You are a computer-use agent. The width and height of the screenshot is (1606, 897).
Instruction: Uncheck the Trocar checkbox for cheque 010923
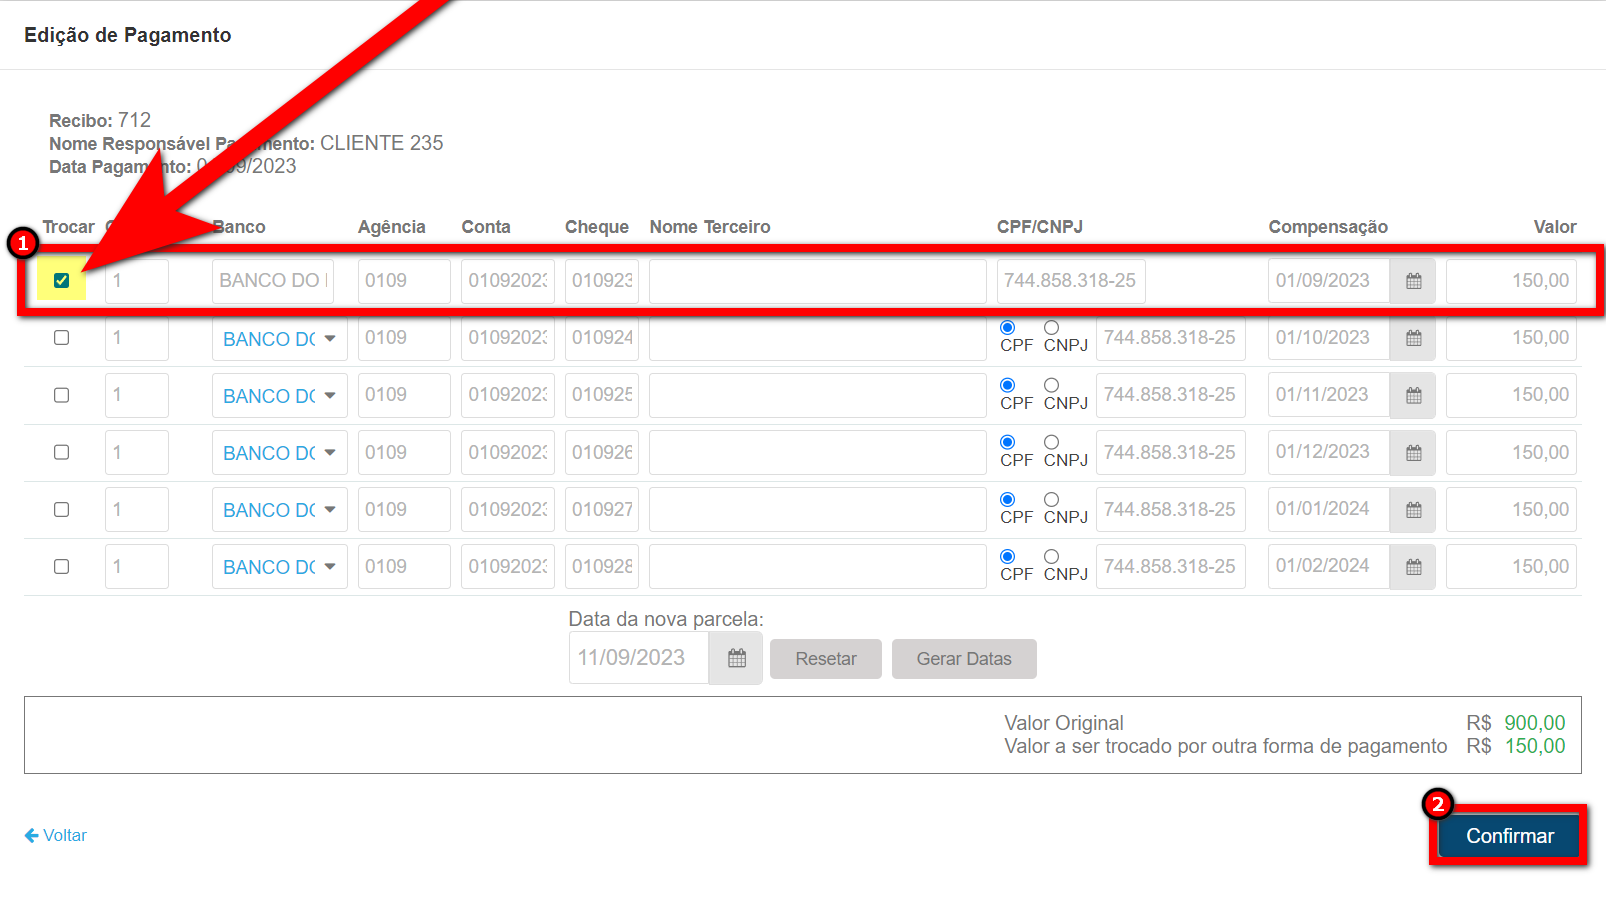click(62, 281)
